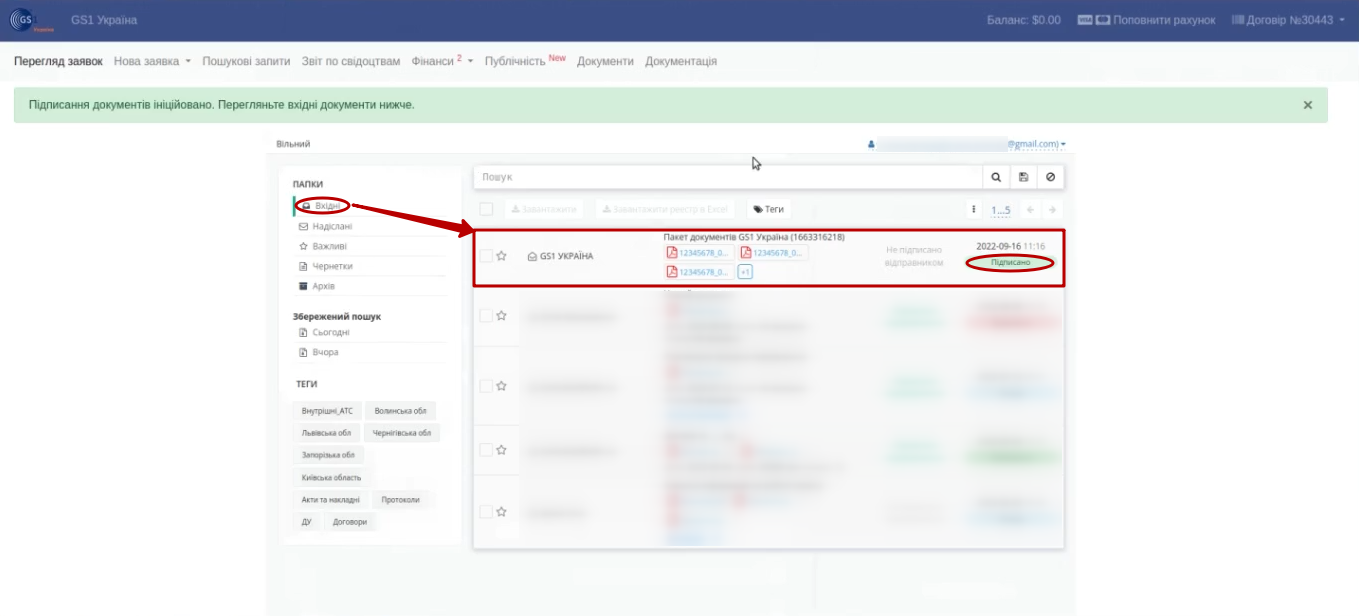This screenshot has height=616, width=1359.
Task: Filter by Чернігівська обл tag
Action: pyautogui.click(x=402, y=433)
